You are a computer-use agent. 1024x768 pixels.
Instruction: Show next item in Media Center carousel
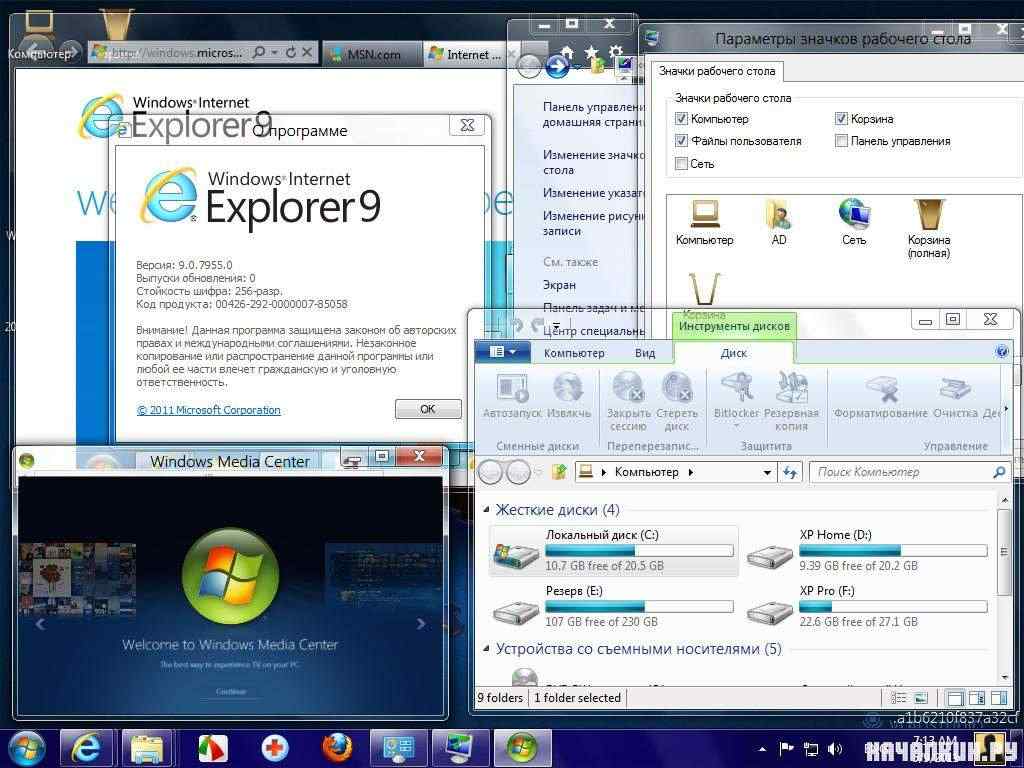pyautogui.click(x=421, y=624)
